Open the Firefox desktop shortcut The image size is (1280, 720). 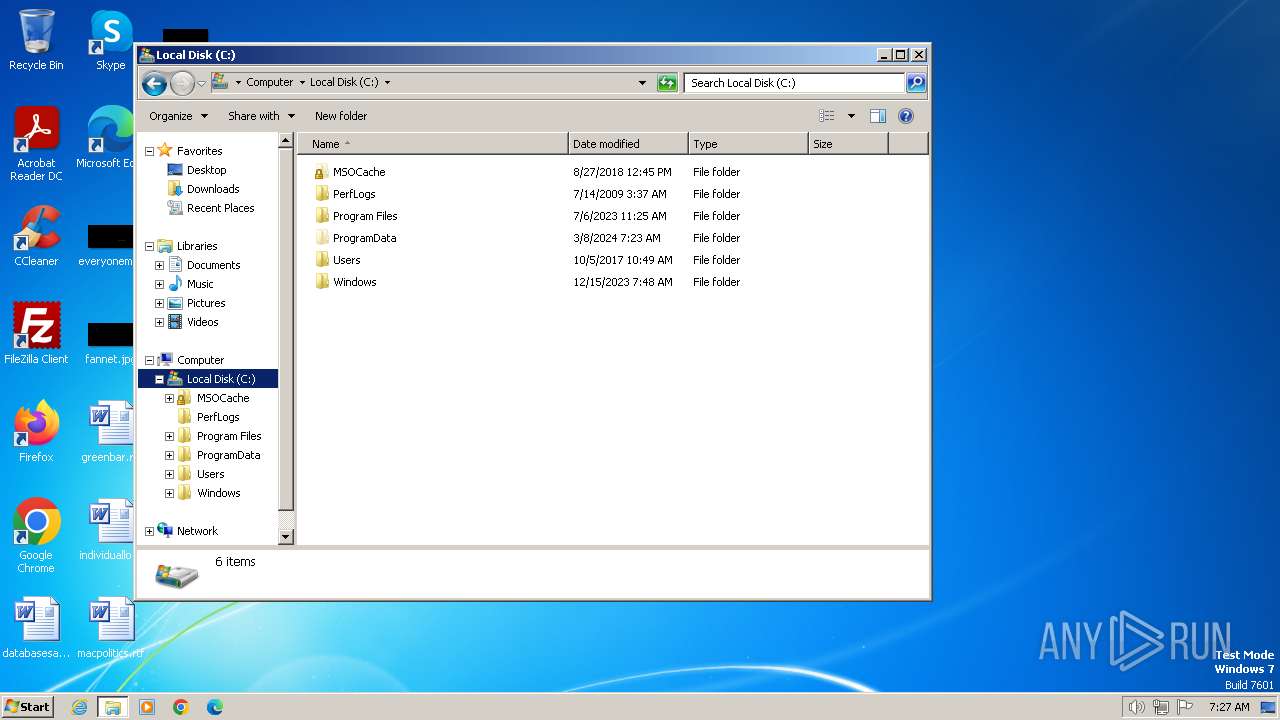tap(36, 431)
